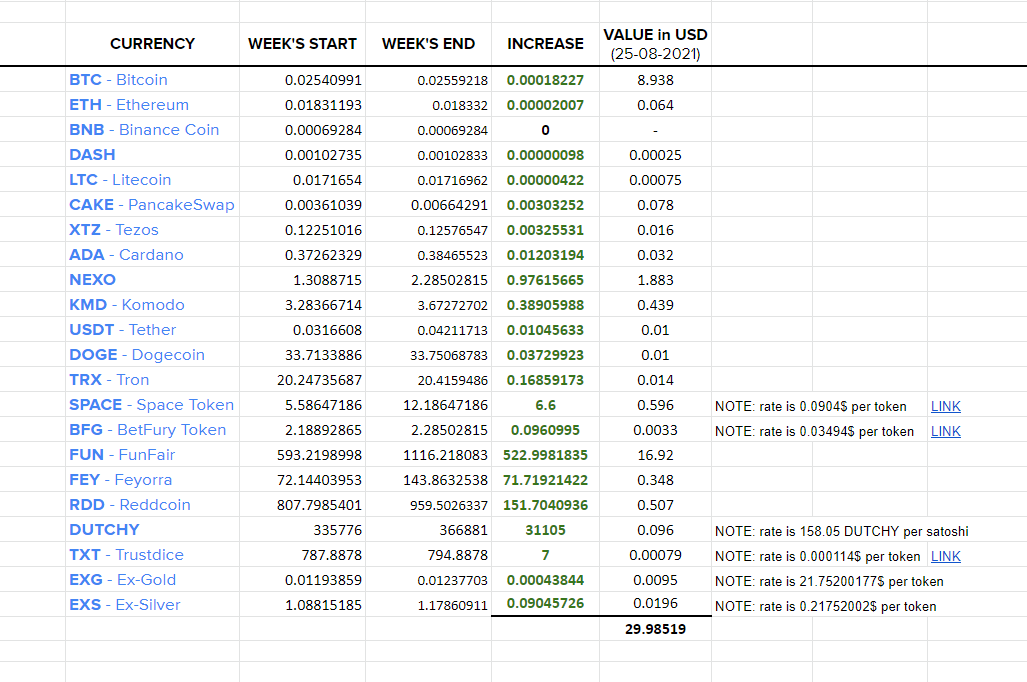Image resolution: width=1027 pixels, height=682 pixels.
Task: Select PancakeSwap week's end value 0.00664291
Action: pyautogui.click(x=449, y=205)
